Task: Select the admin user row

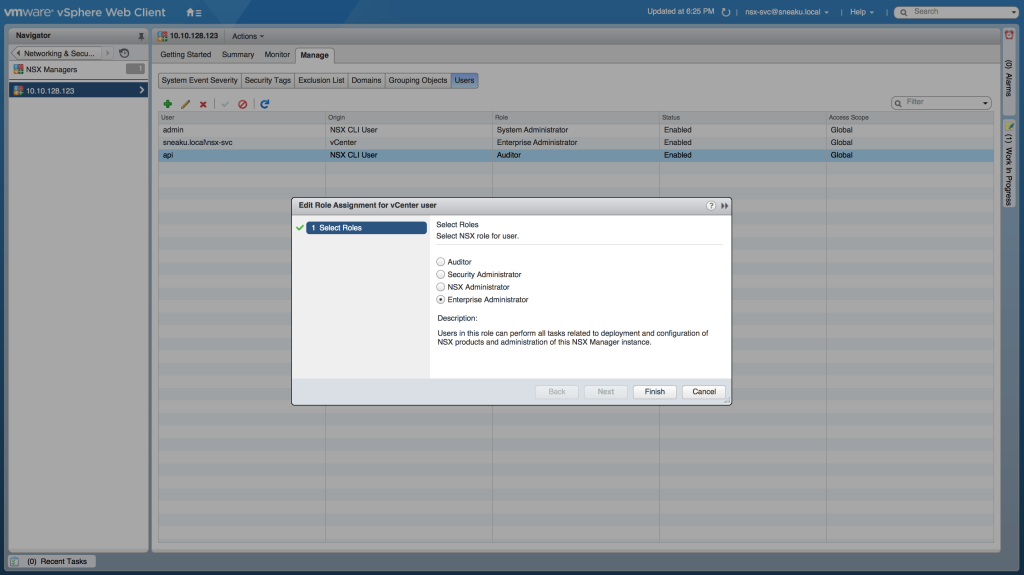Action: (575, 130)
